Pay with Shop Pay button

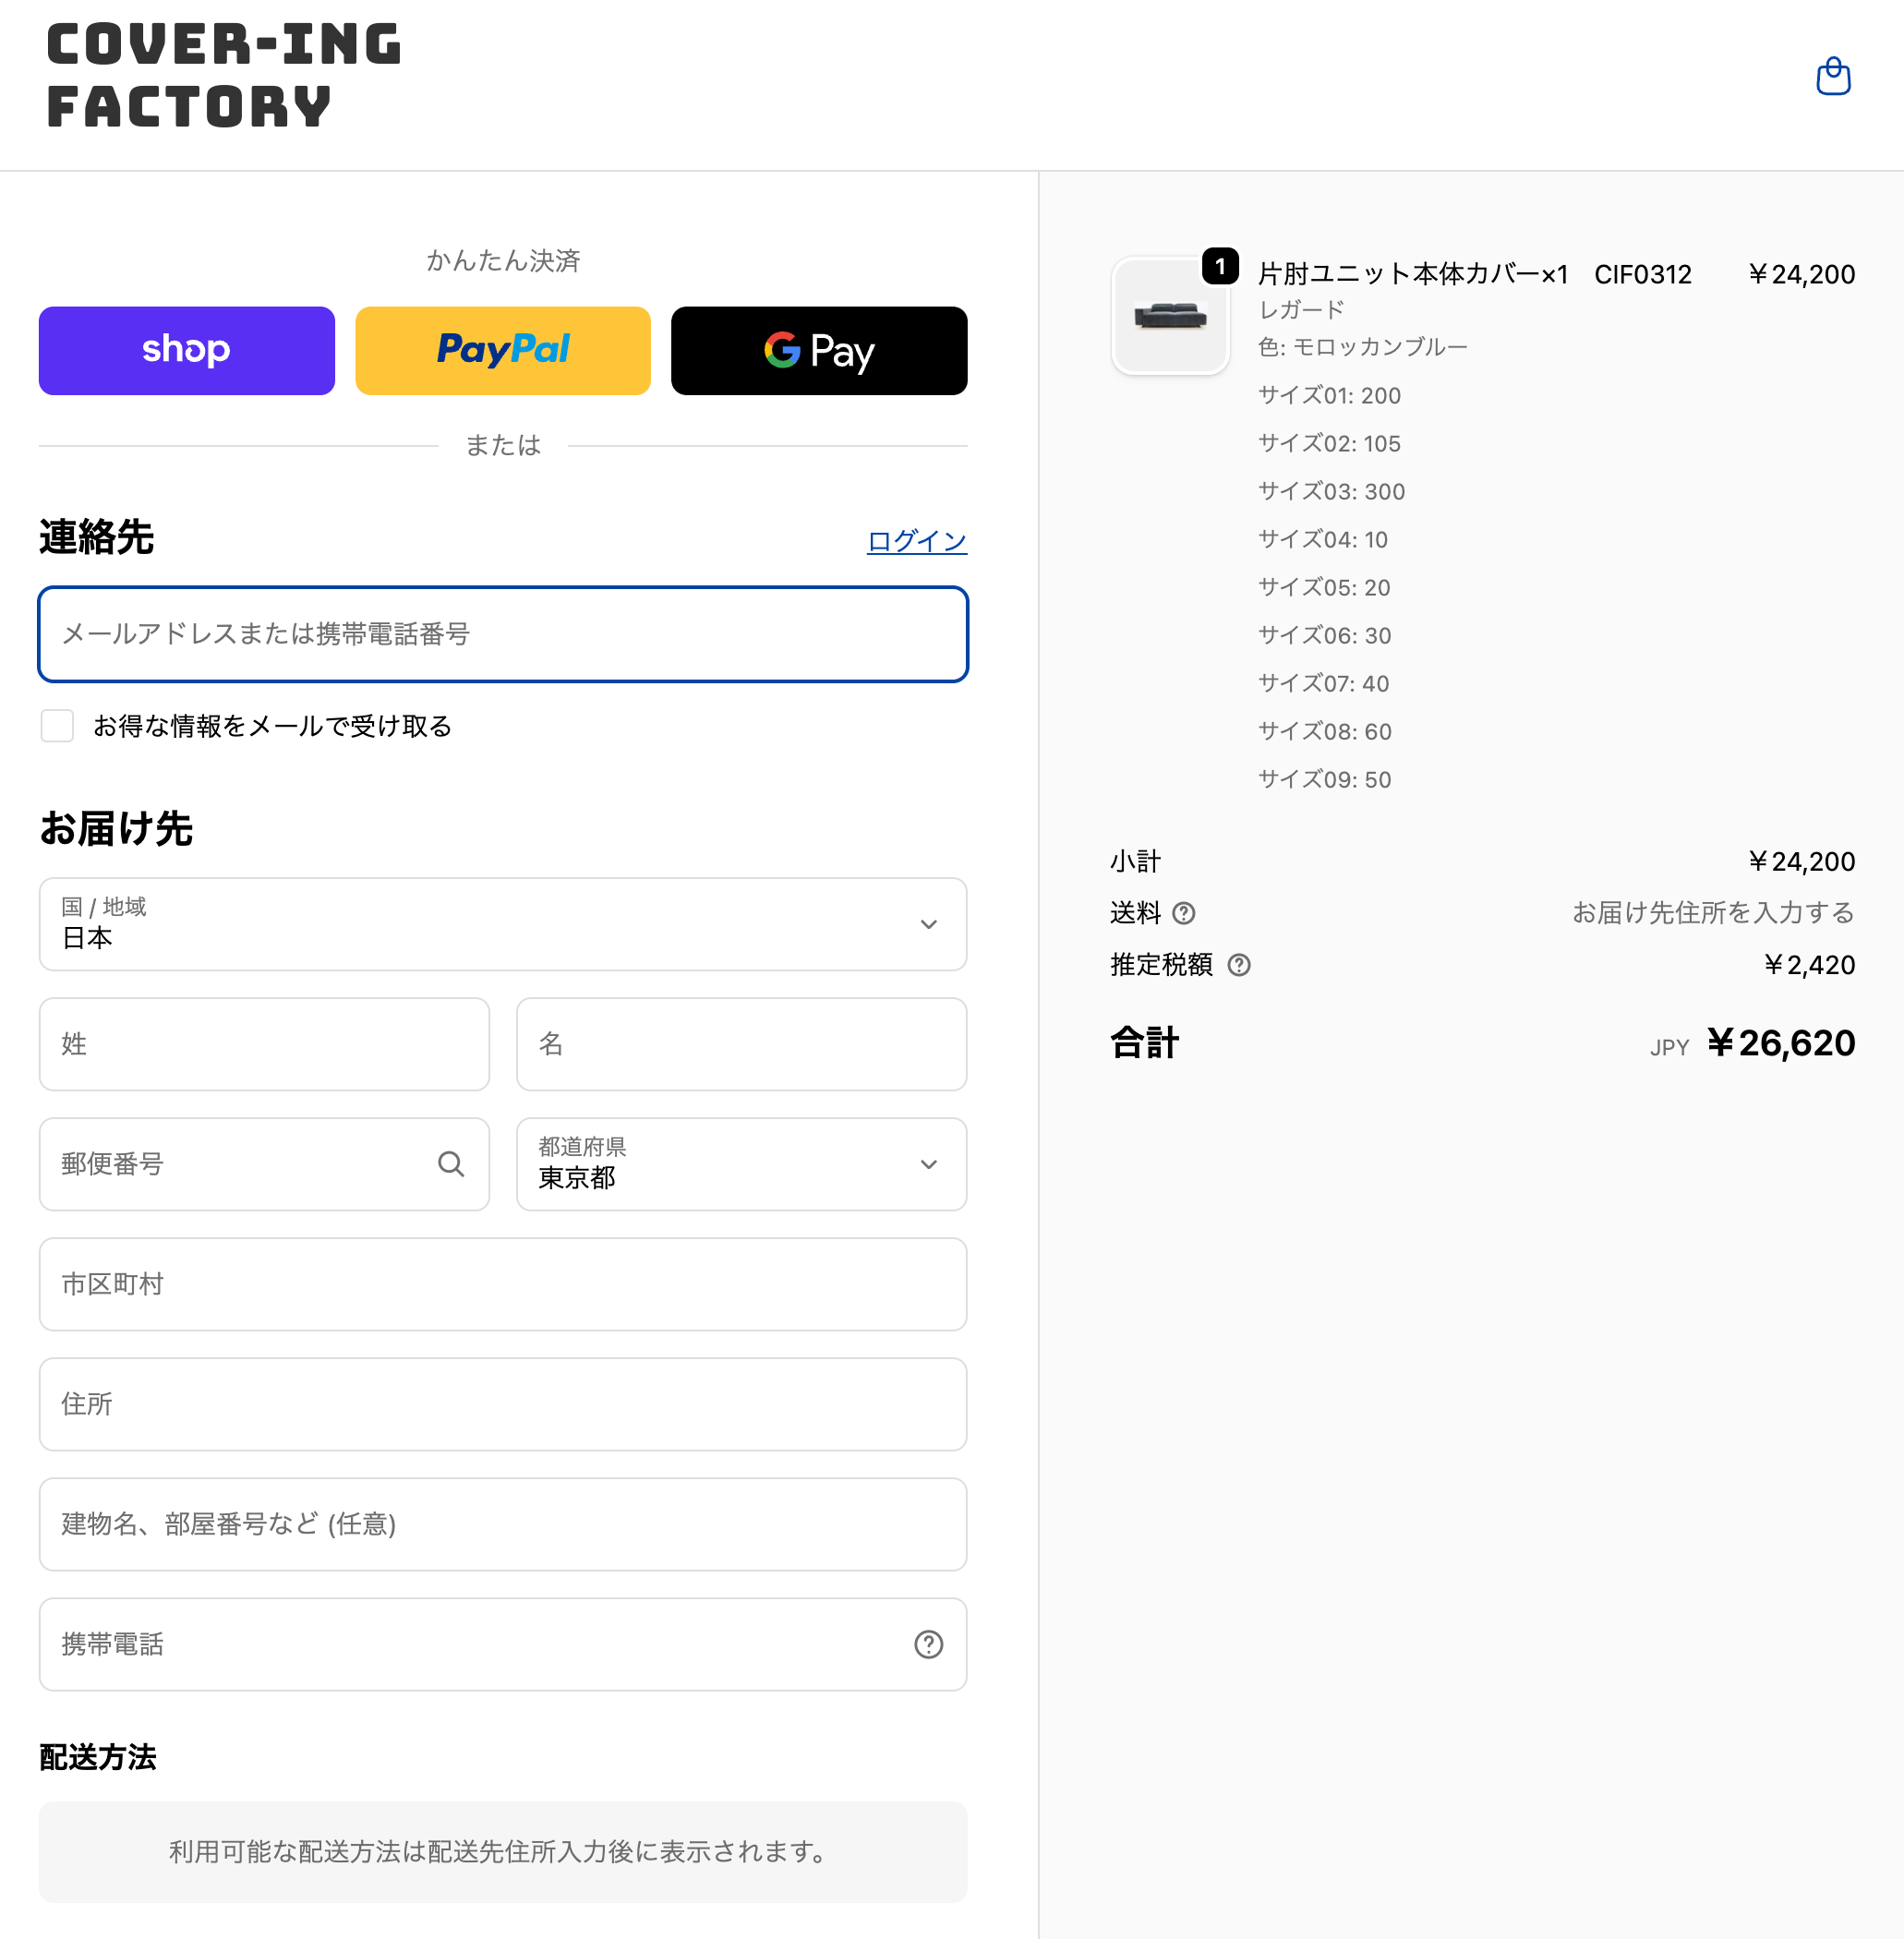187,351
